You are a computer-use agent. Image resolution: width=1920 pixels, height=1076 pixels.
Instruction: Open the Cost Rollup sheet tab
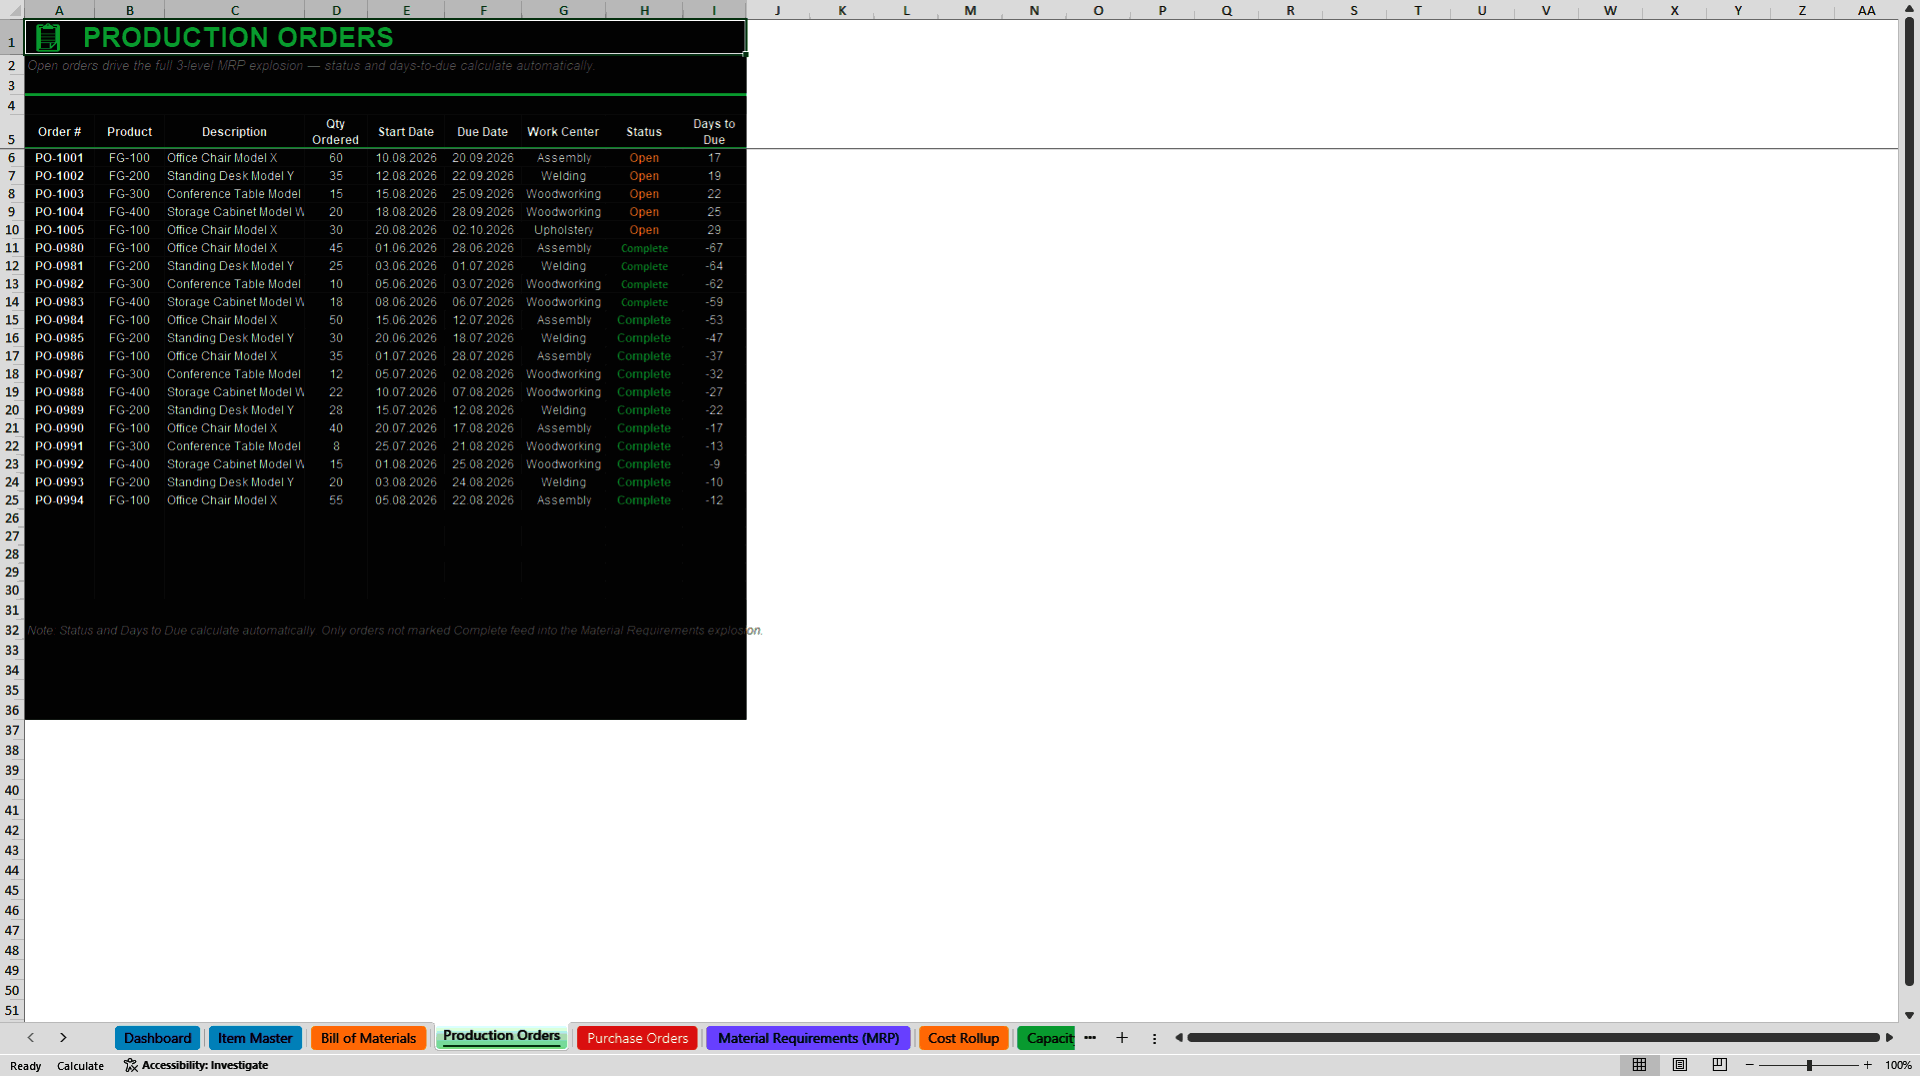[963, 1038]
